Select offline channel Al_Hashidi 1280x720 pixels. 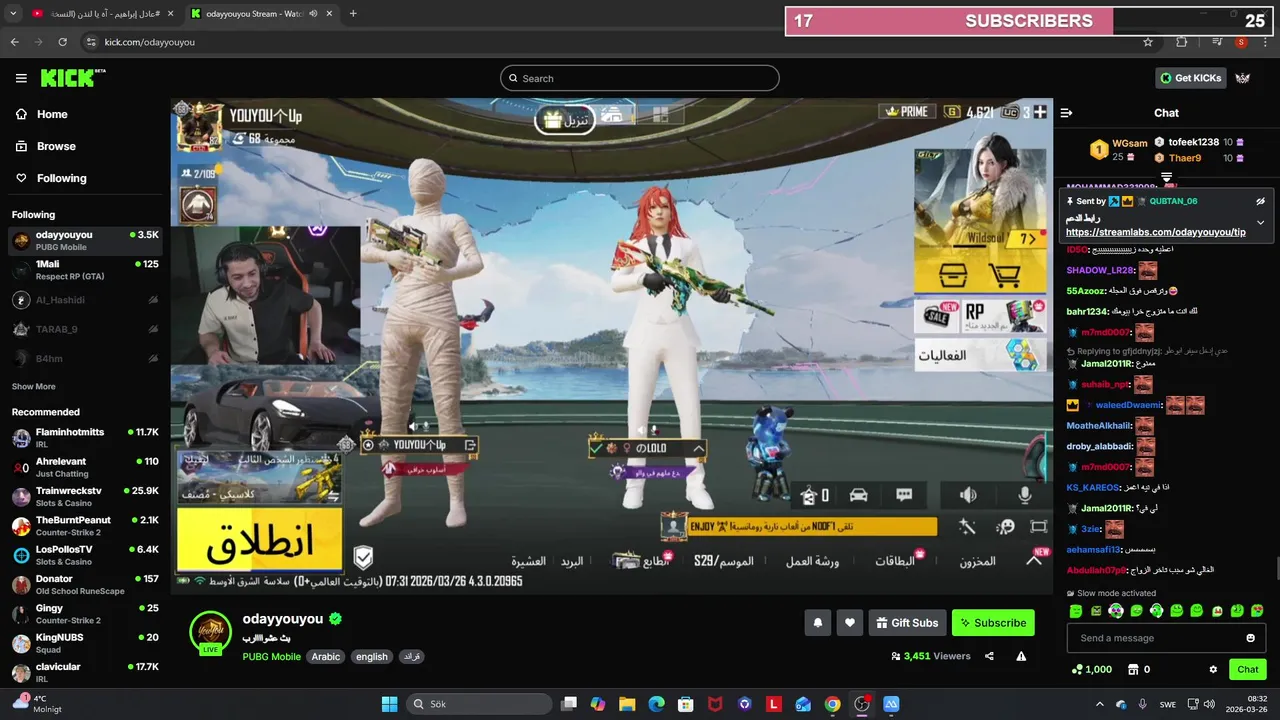(x=85, y=300)
